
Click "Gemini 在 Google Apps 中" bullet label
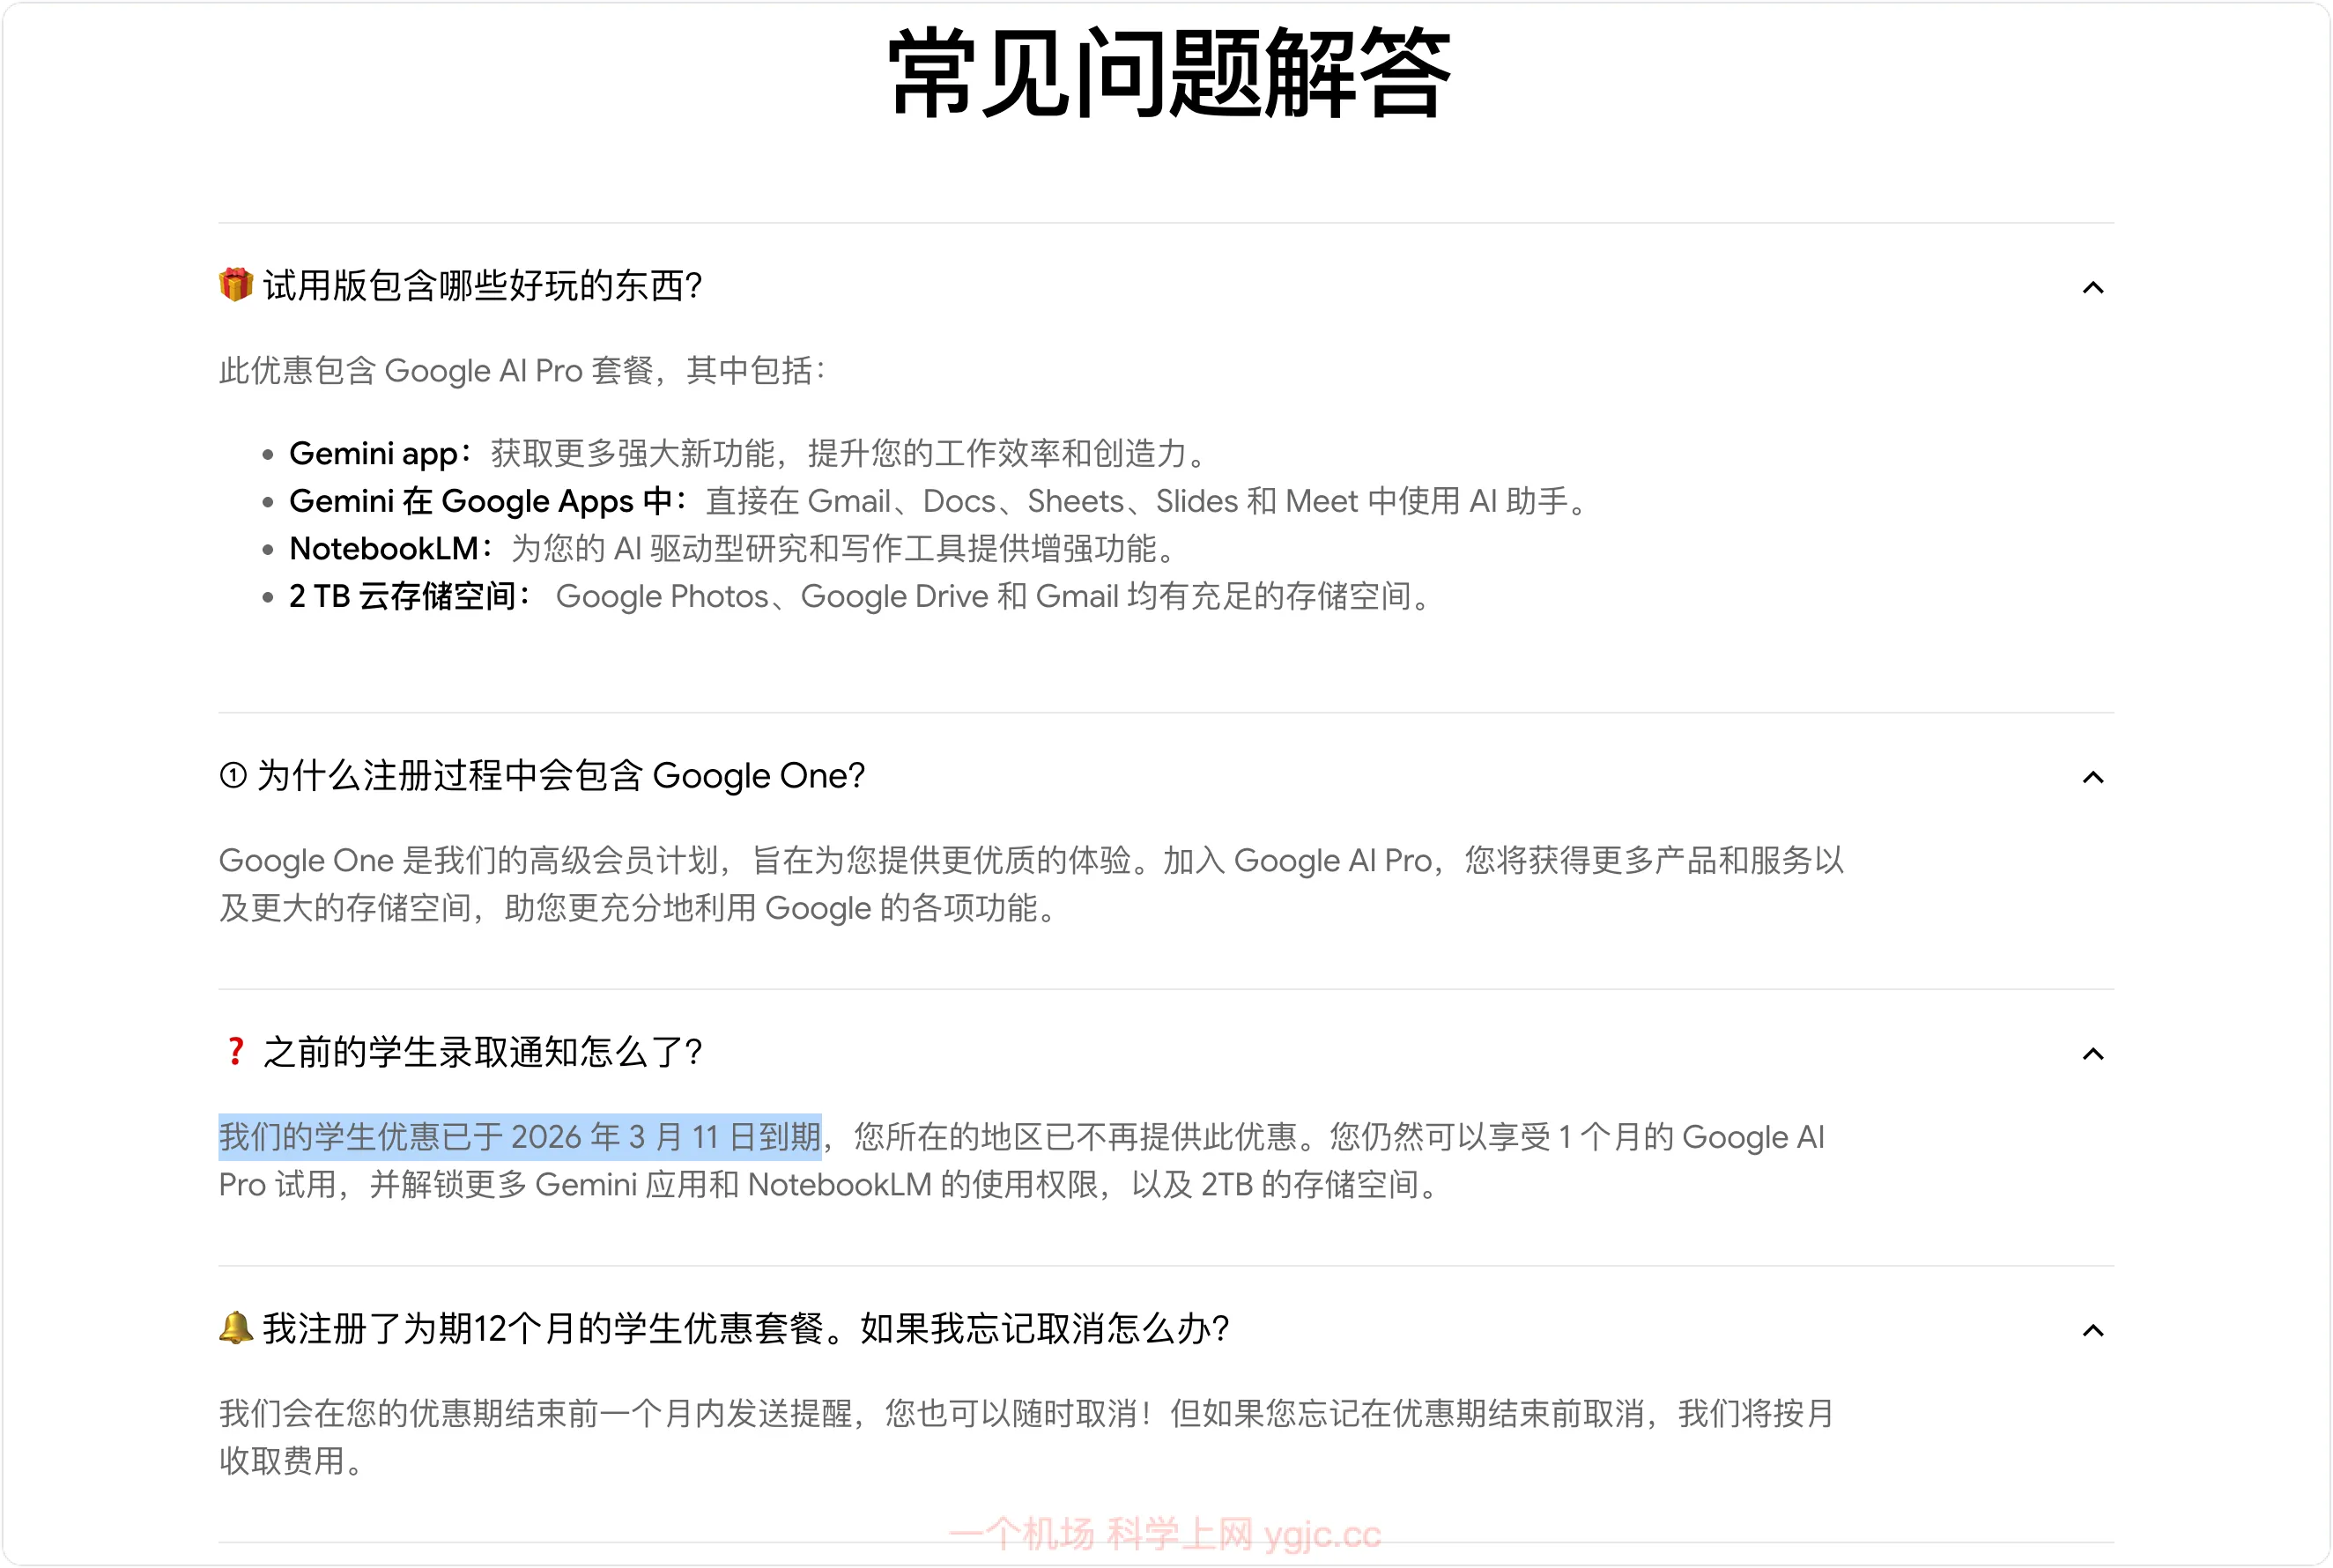pos(480,501)
